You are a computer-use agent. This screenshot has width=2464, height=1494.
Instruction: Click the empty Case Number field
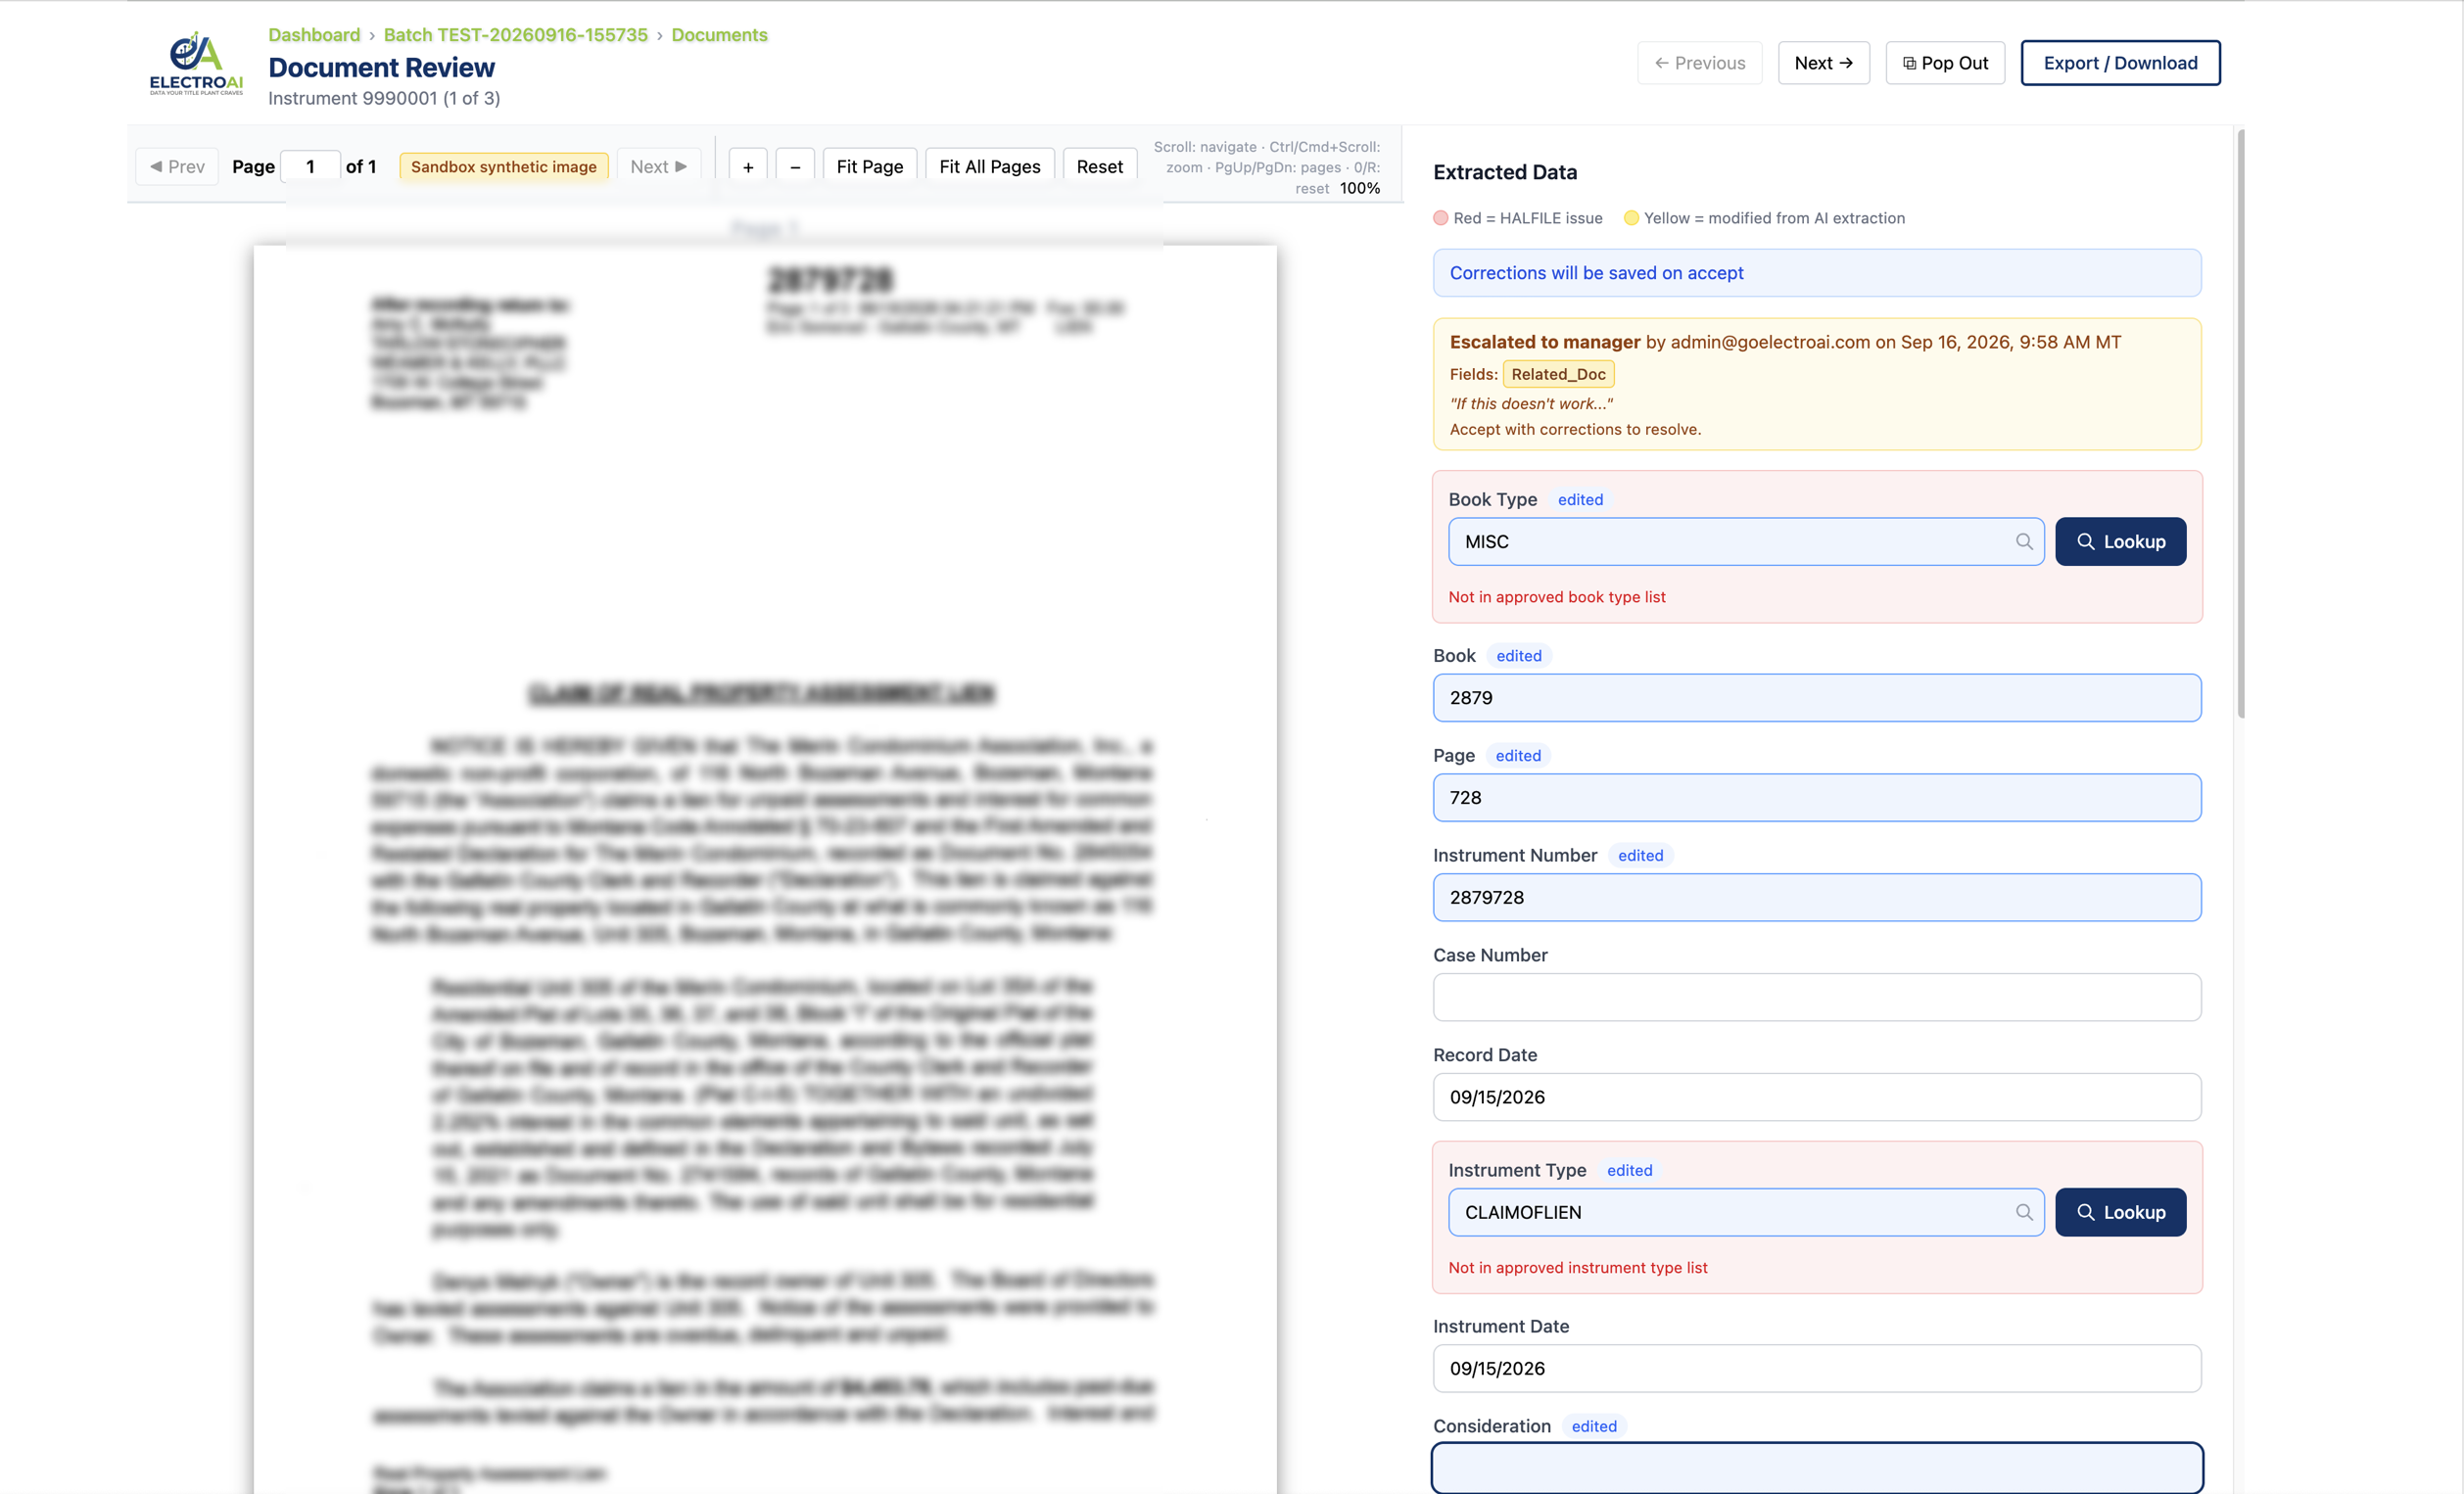pos(1816,997)
